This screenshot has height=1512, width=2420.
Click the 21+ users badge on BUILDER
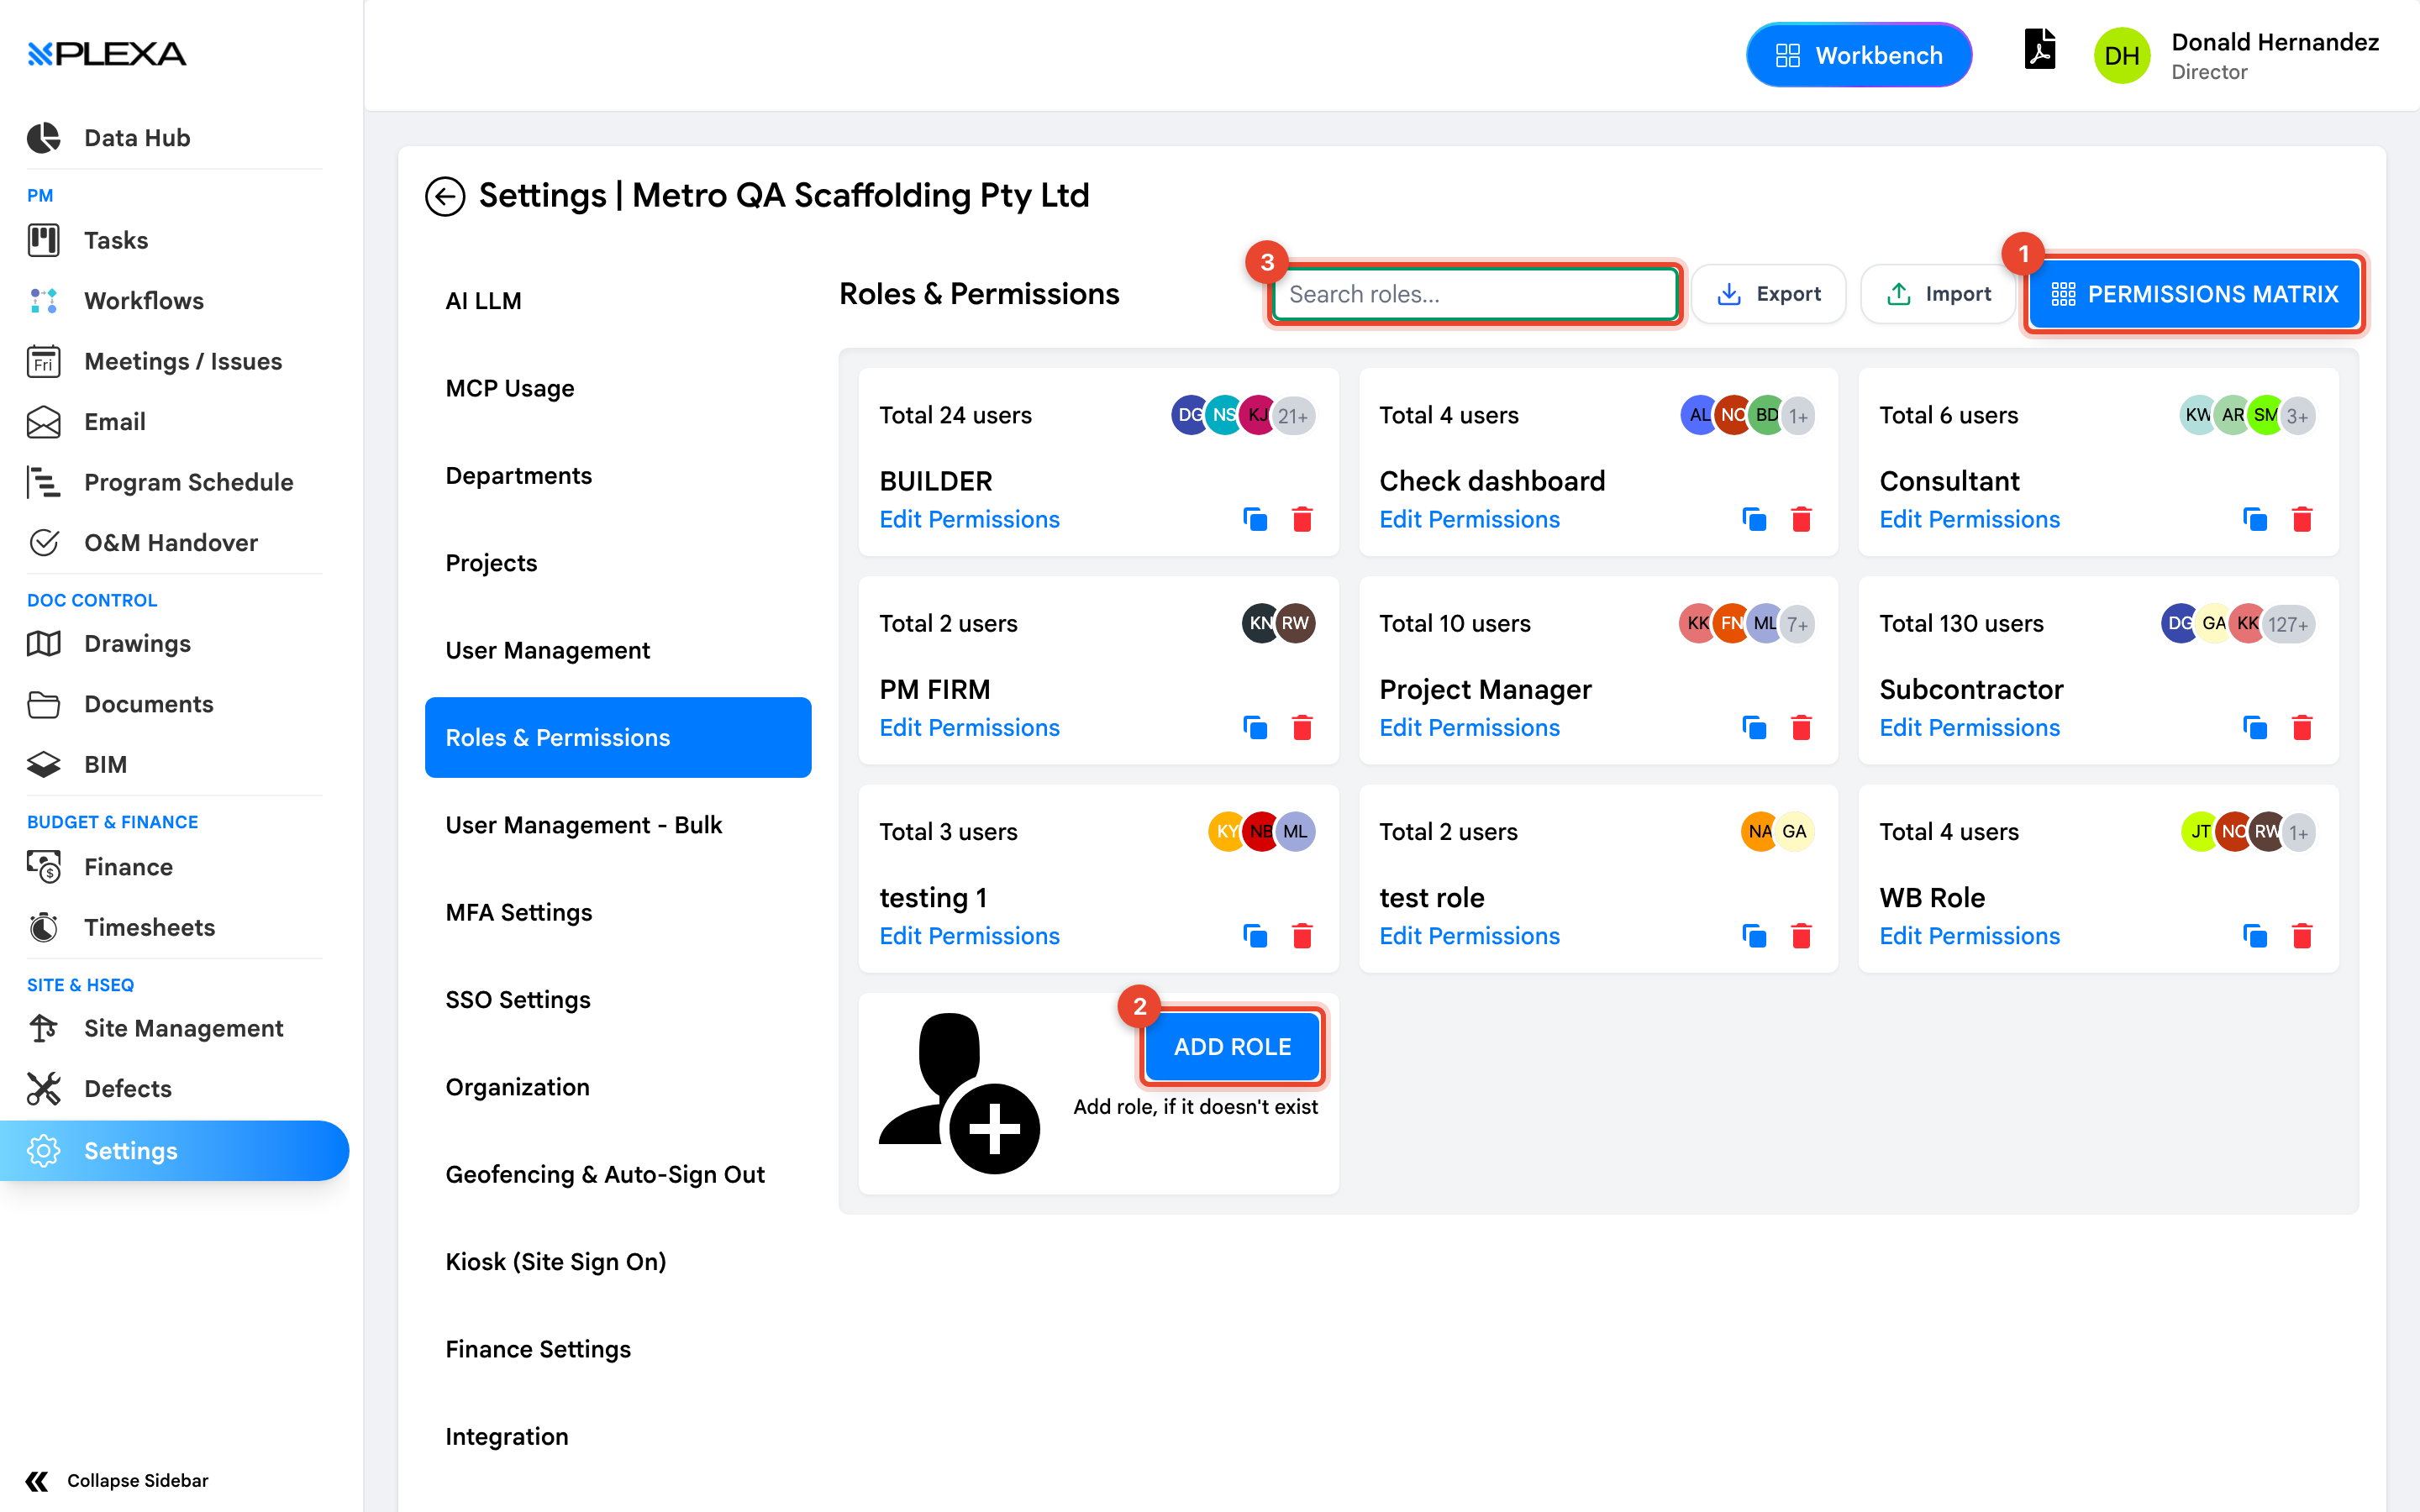coord(1294,416)
